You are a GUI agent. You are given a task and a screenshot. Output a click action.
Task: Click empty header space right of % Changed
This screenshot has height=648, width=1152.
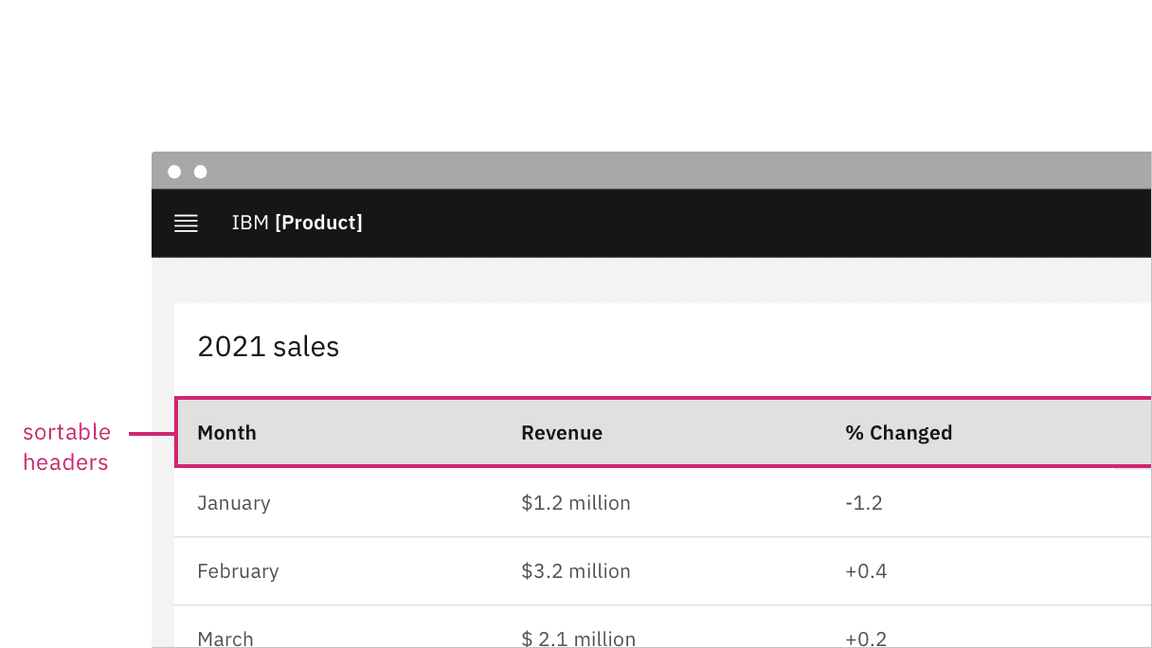coord(1050,433)
